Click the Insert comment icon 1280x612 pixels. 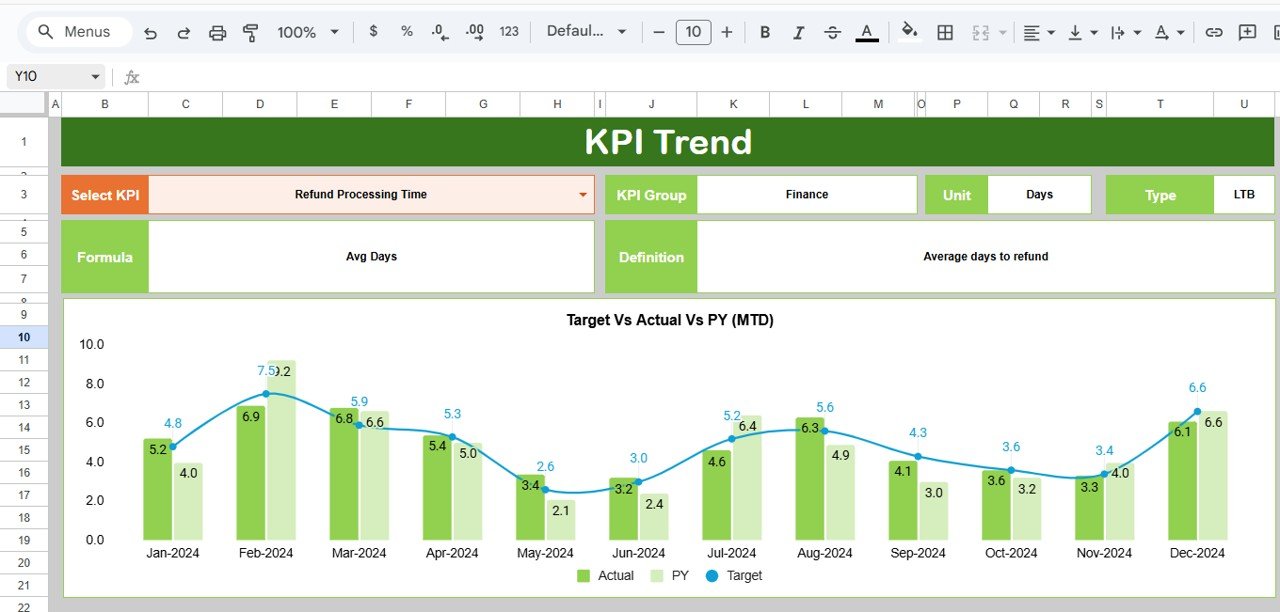(x=1246, y=32)
